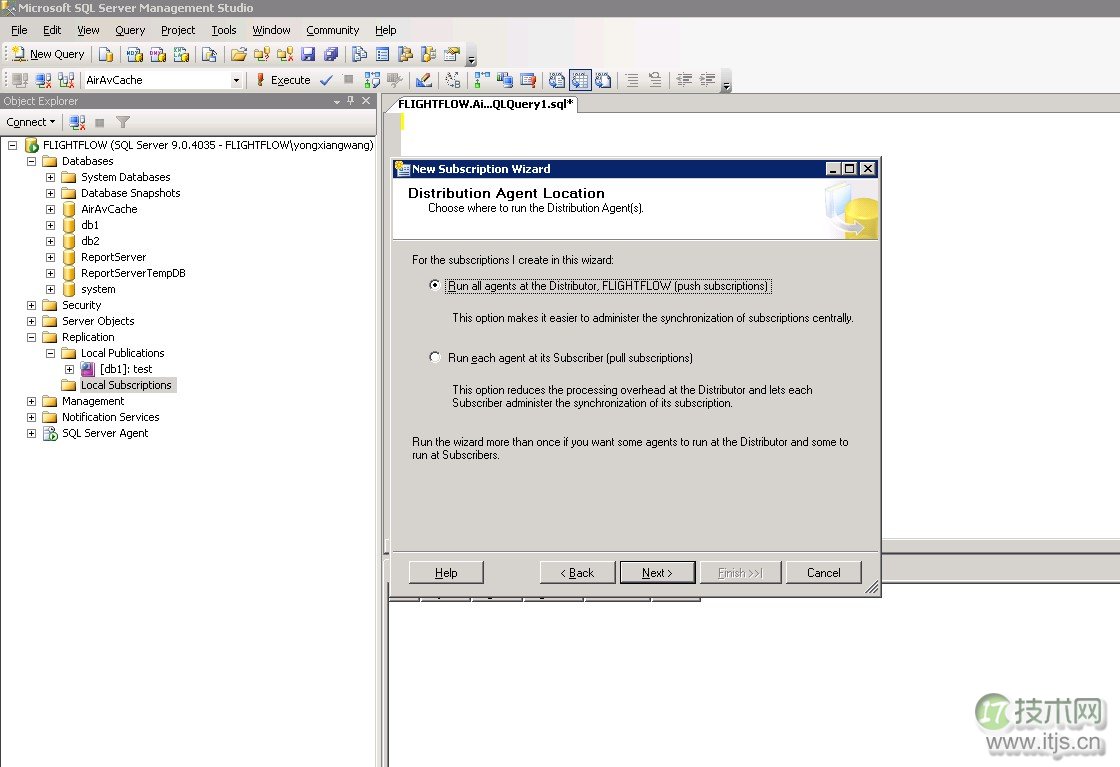The height and width of the screenshot is (767, 1120).
Task: Save the query with the floppy disk icon
Action: click(308, 54)
